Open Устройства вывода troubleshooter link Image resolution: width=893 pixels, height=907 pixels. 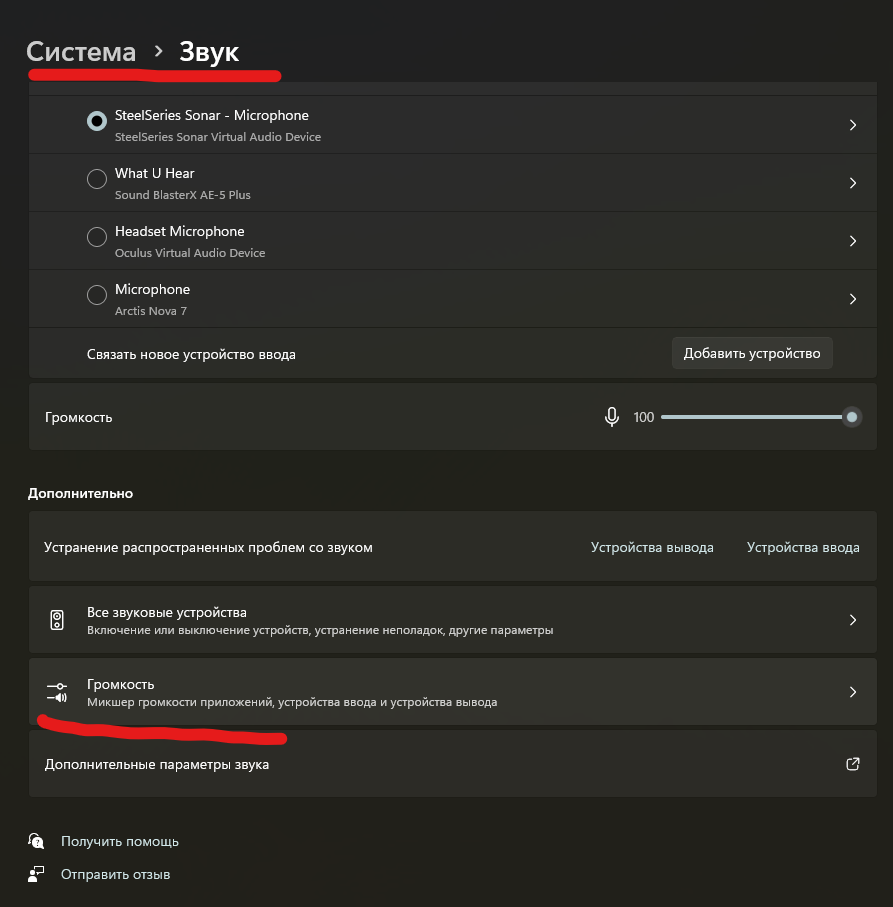[652, 547]
